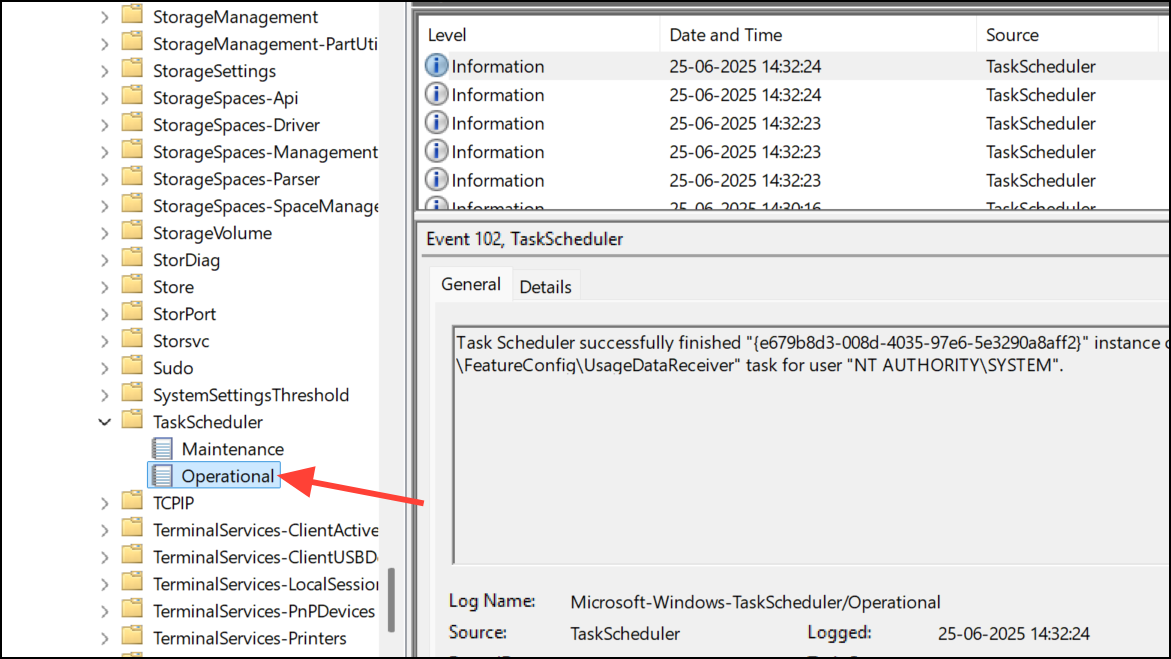
Task: Expand the TCPIP tree node
Action: (105, 503)
